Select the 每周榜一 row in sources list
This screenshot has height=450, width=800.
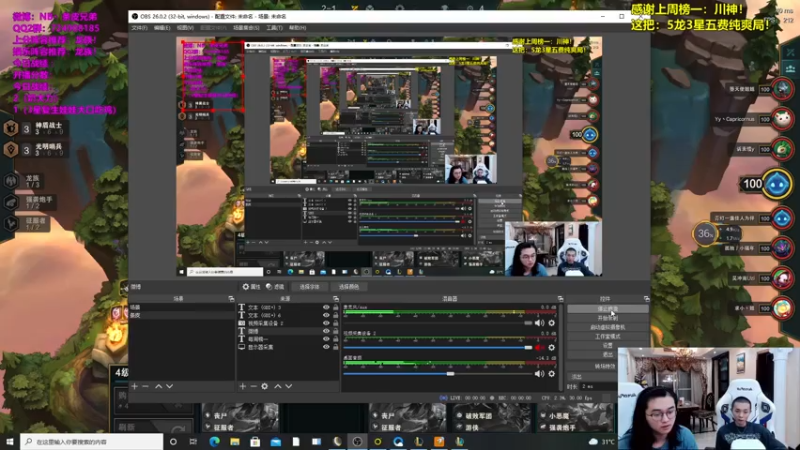pyautogui.click(x=288, y=339)
